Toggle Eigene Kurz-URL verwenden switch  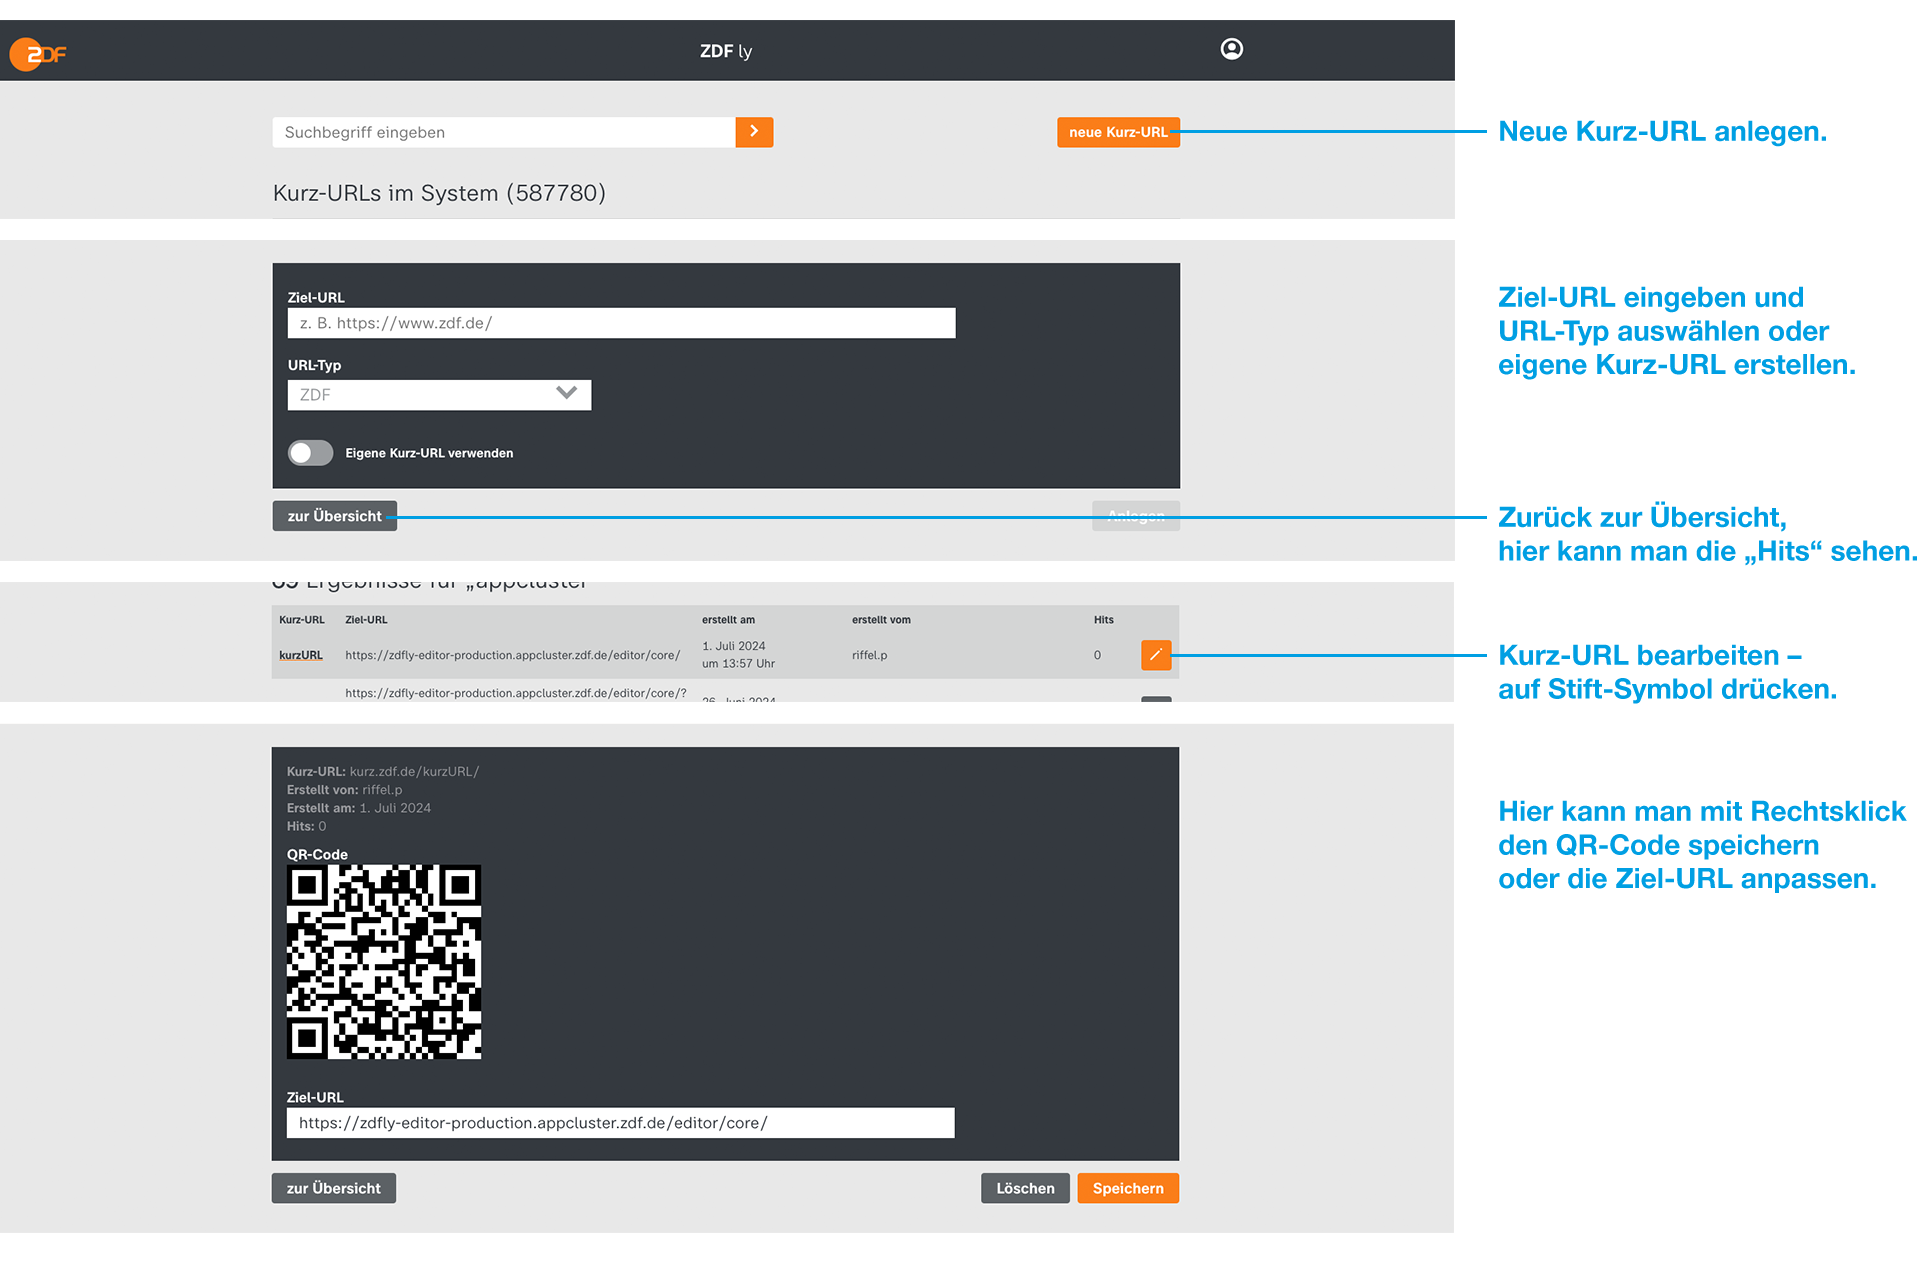coord(311,453)
